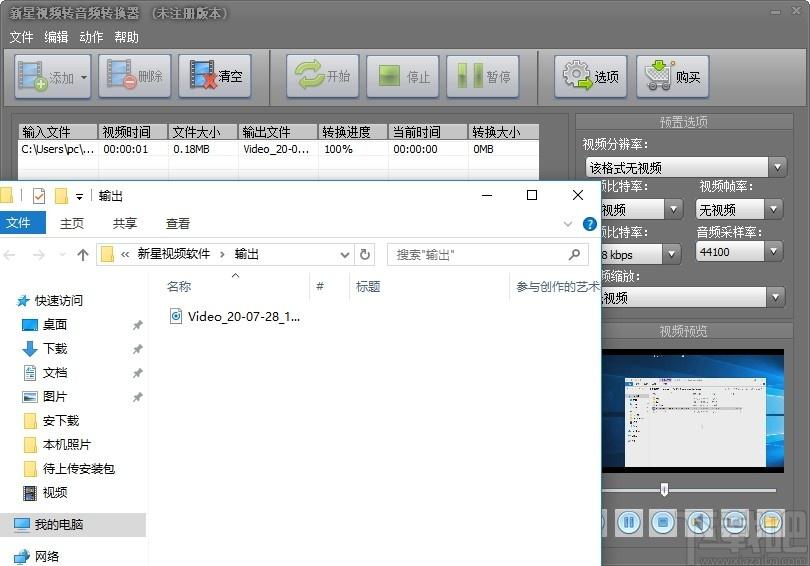Screen dimensions: 810x566
Task: Click the preview playback position slider handle
Action: pyautogui.click(x=664, y=490)
